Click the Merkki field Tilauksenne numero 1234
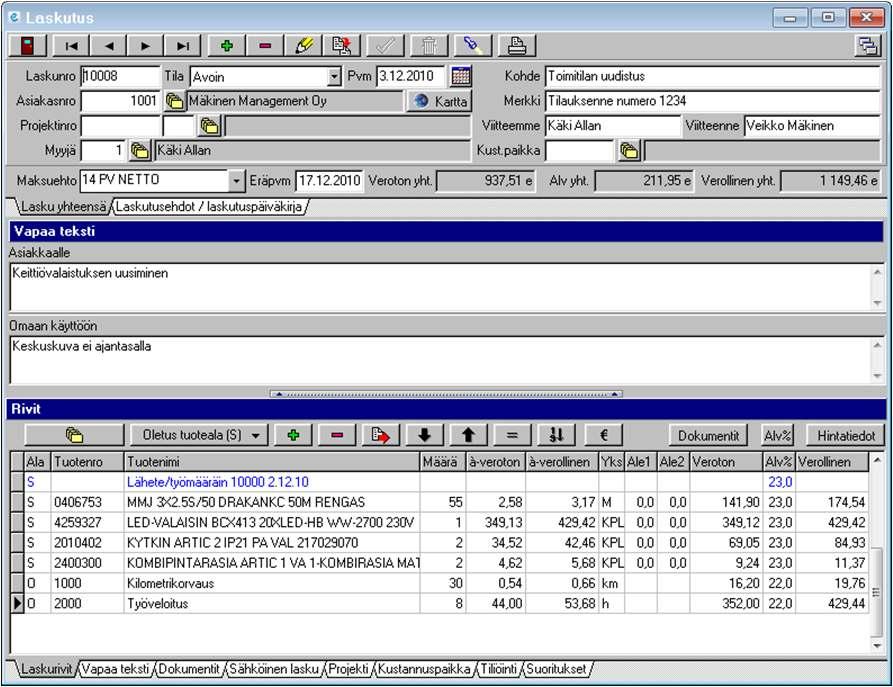 (712, 101)
